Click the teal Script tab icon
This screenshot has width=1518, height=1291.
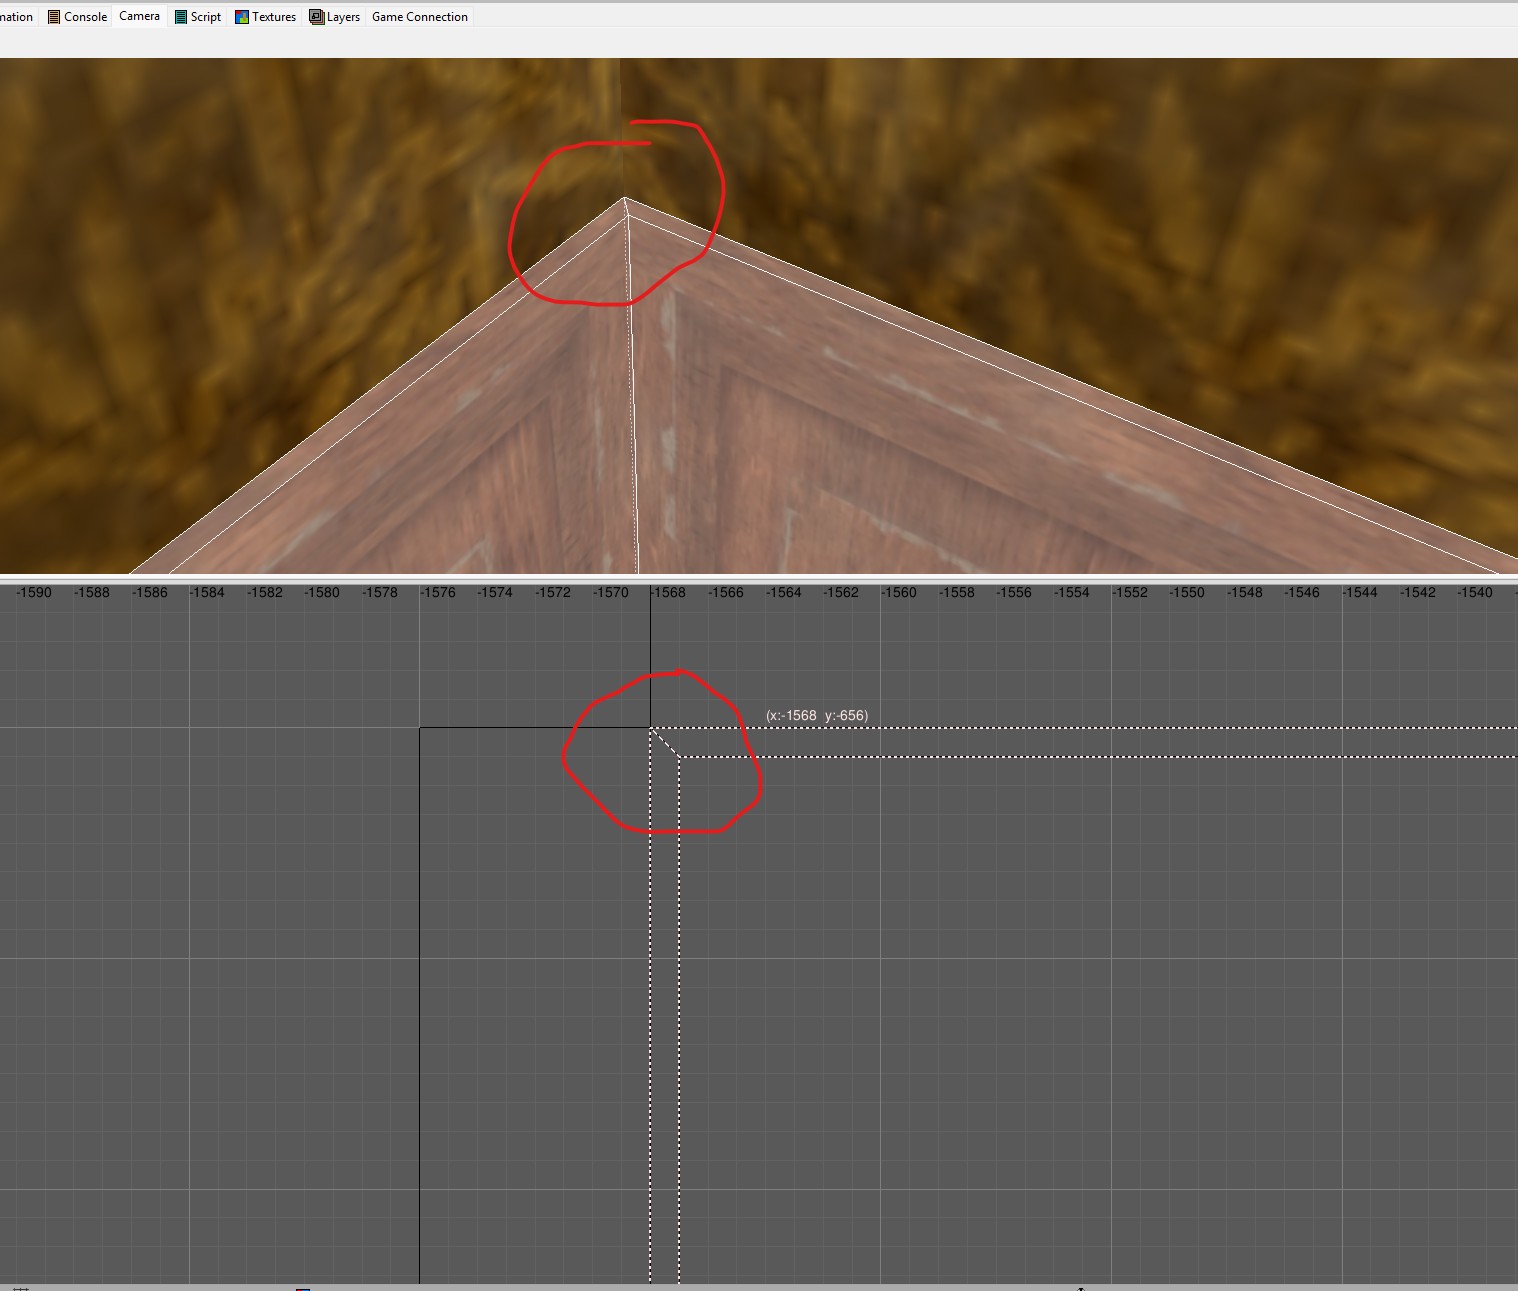(181, 17)
